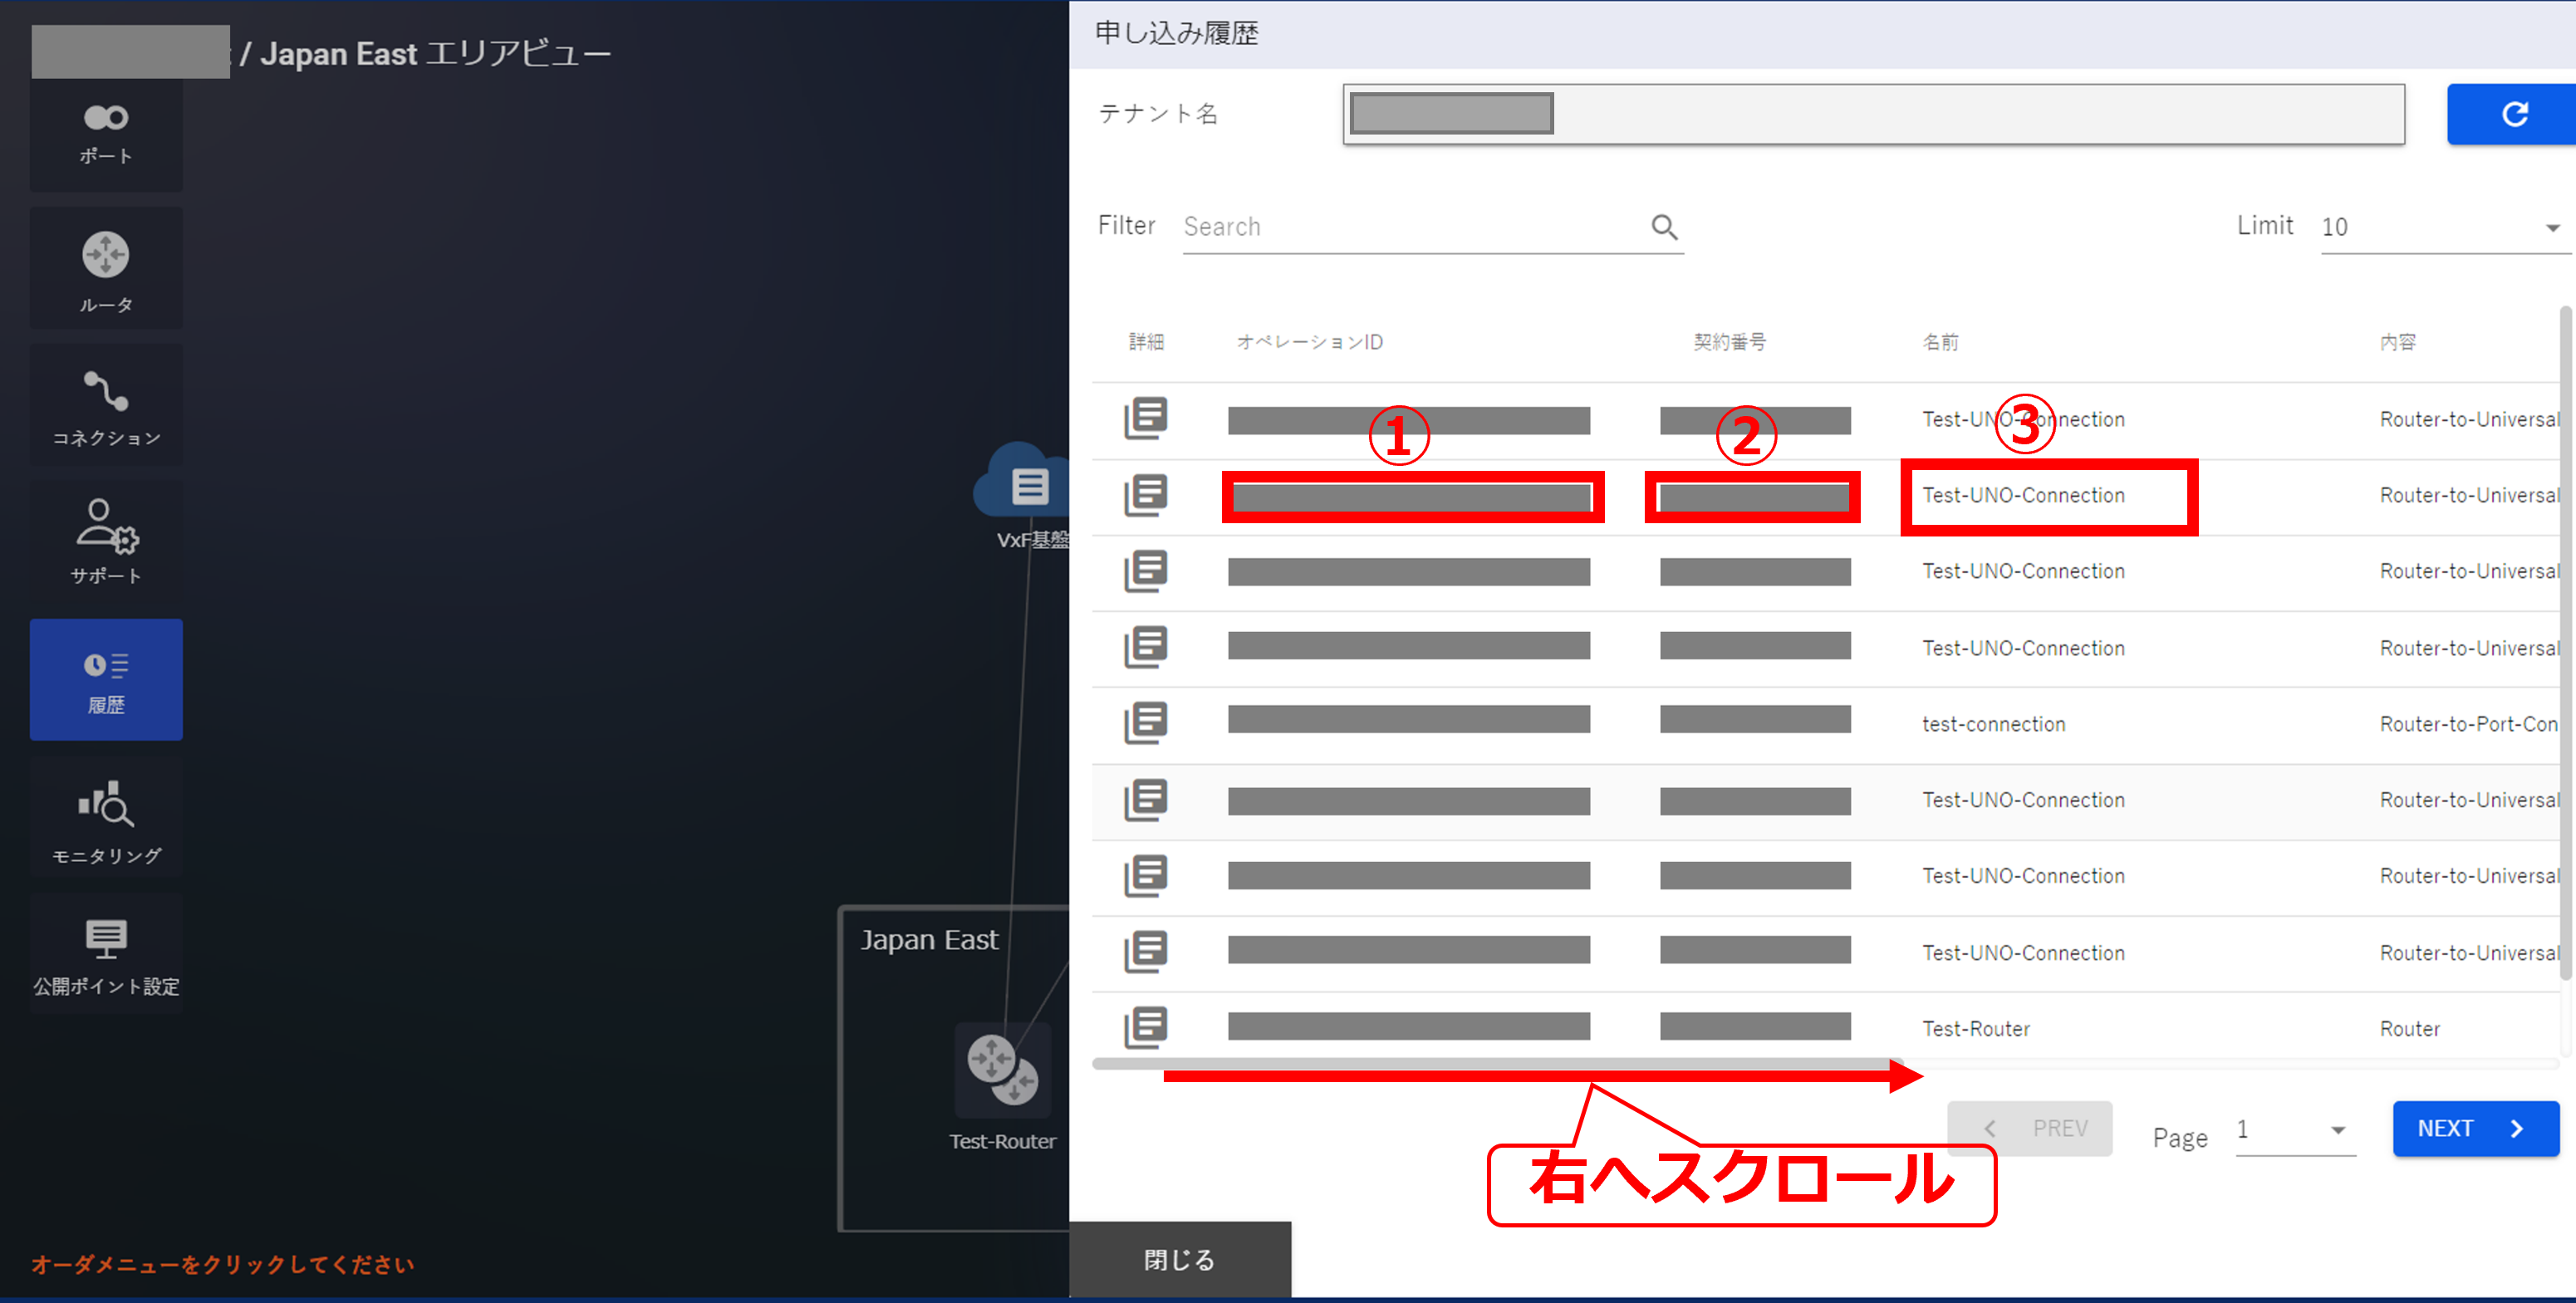Click the blue refresh button

click(2512, 115)
